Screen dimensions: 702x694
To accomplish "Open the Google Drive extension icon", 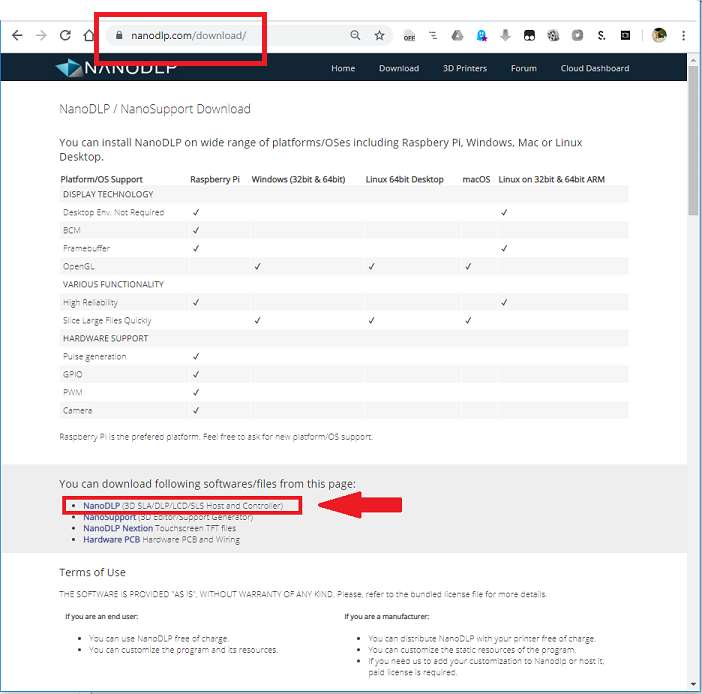I will click(457, 35).
